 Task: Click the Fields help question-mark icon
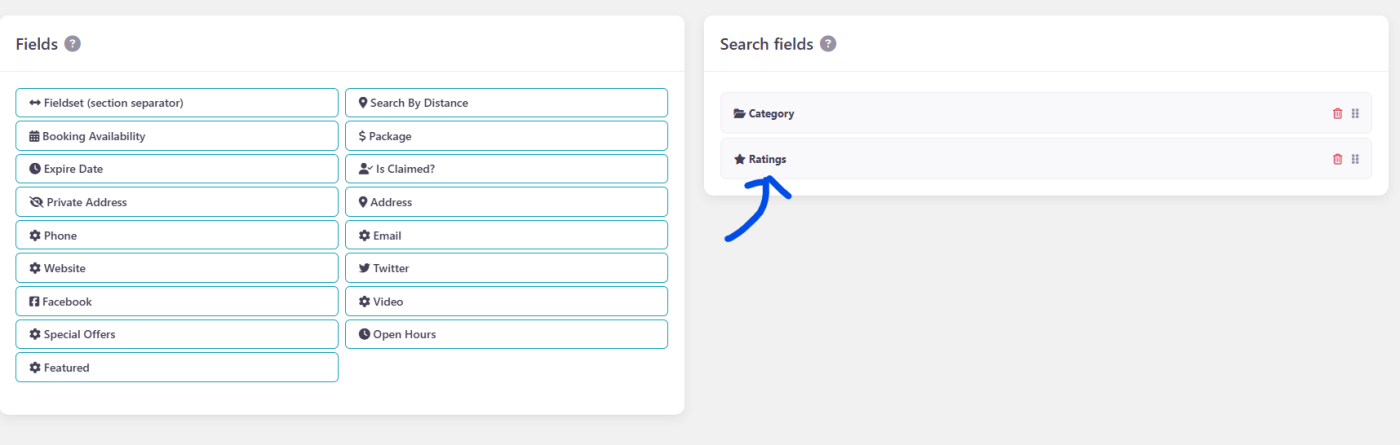(72, 44)
